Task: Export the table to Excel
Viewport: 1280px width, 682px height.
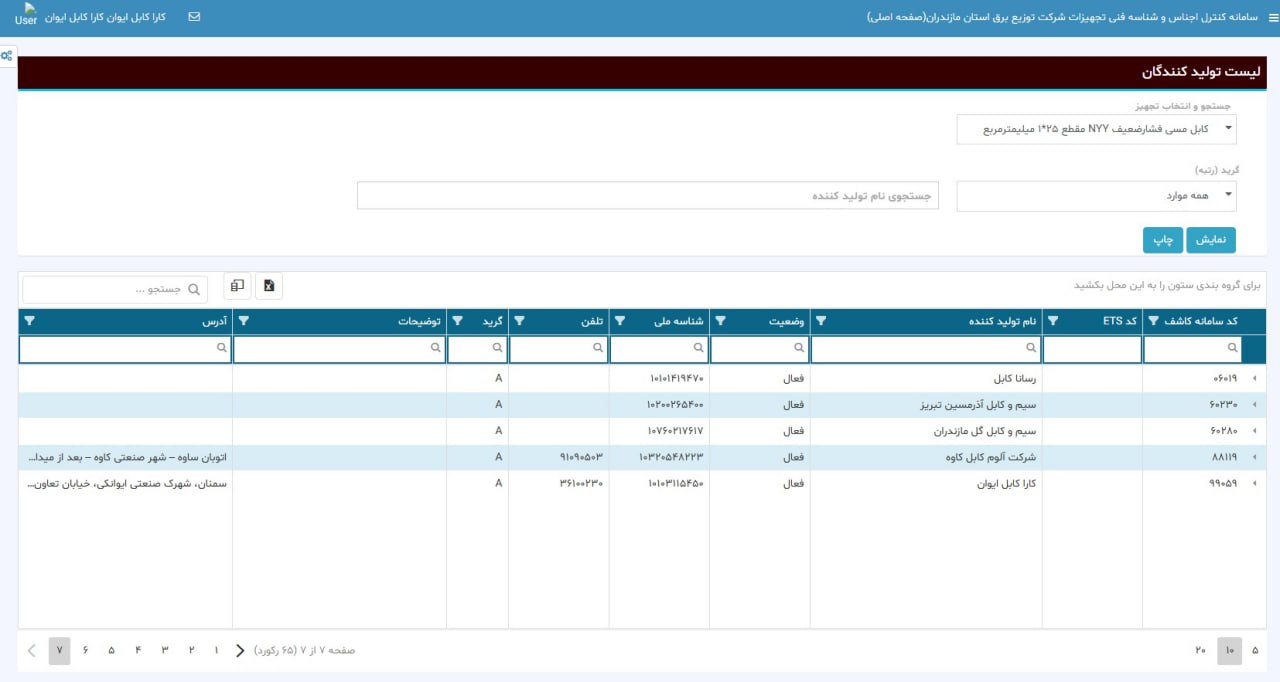Action: tap(269, 286)
